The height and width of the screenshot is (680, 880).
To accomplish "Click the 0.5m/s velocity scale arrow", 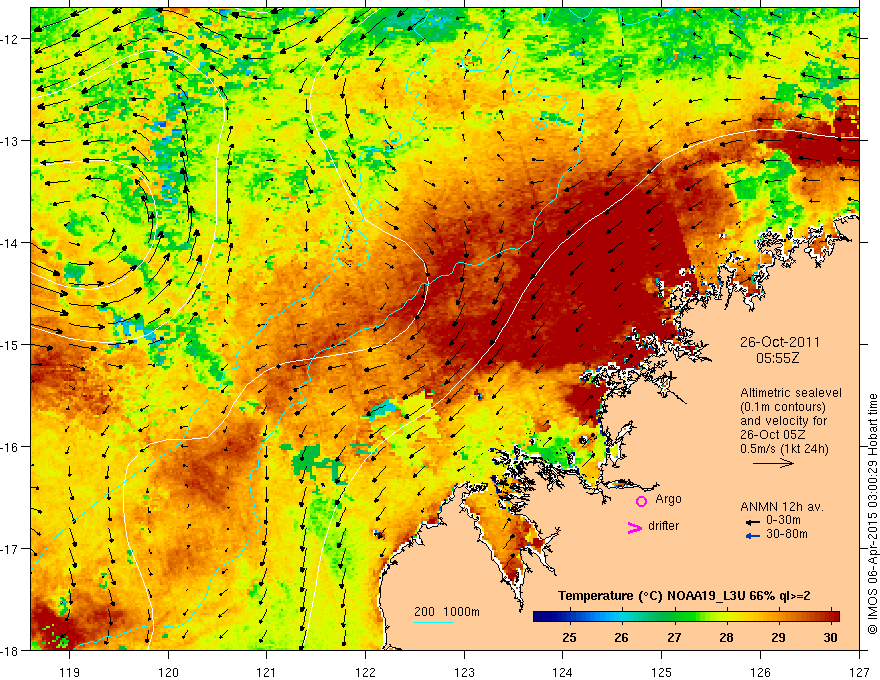I will (773, 463).
